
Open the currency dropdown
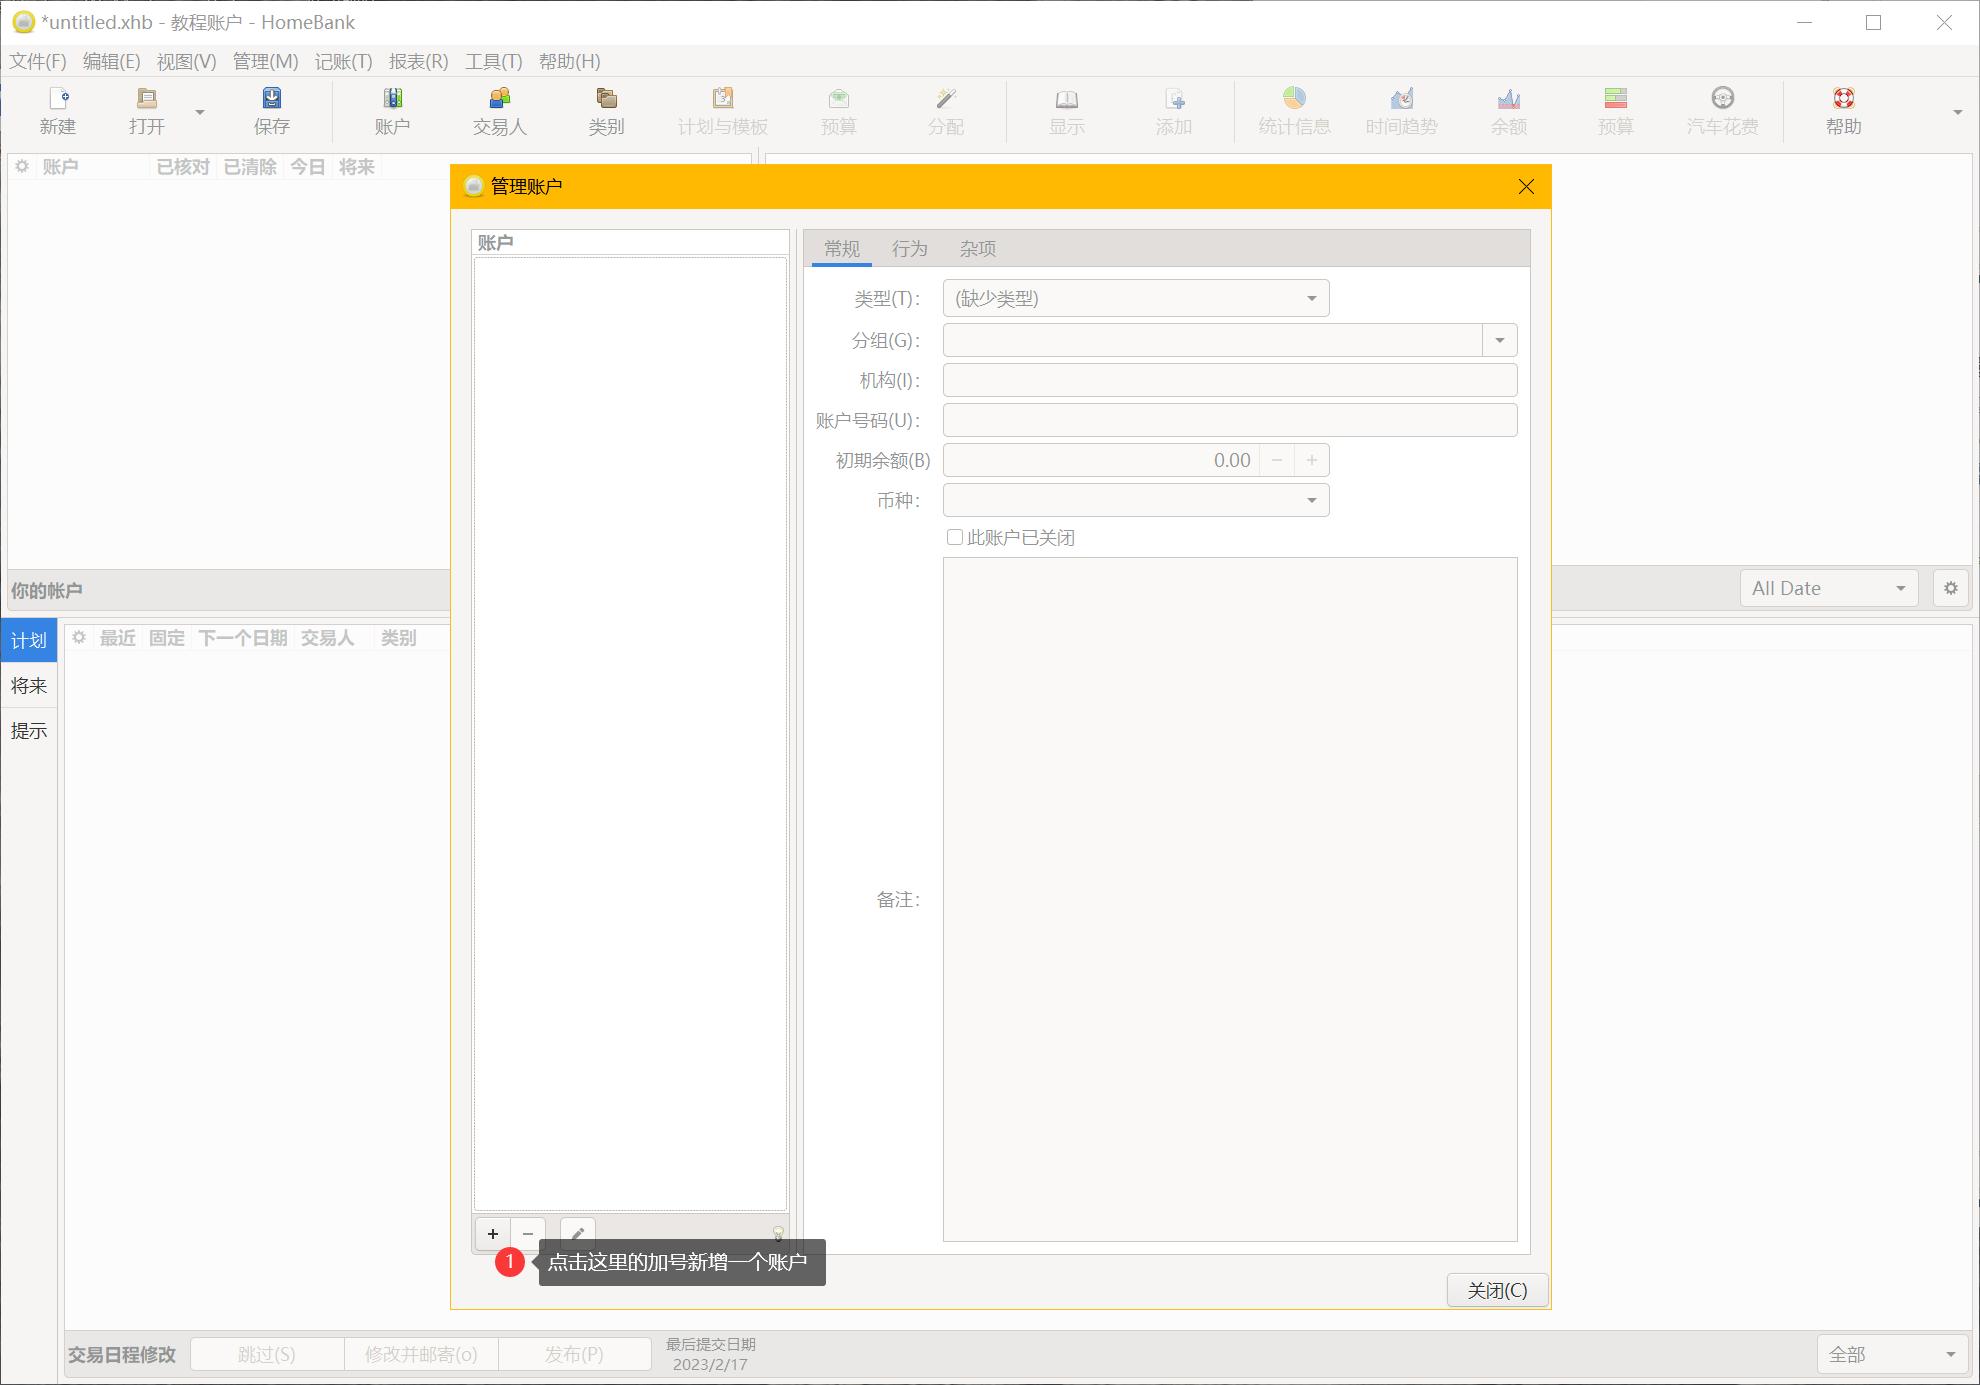[1135, 500]
